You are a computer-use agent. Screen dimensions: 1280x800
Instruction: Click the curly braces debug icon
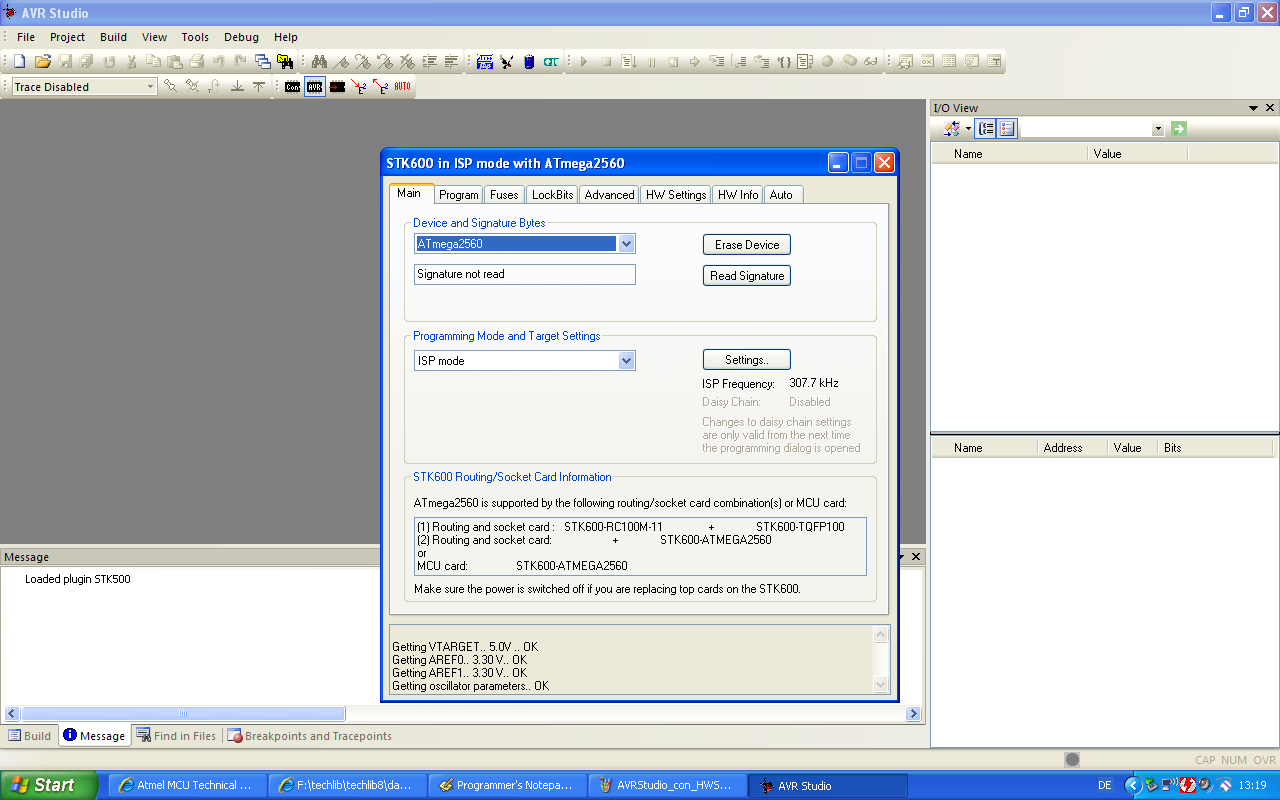pos(783,62)
